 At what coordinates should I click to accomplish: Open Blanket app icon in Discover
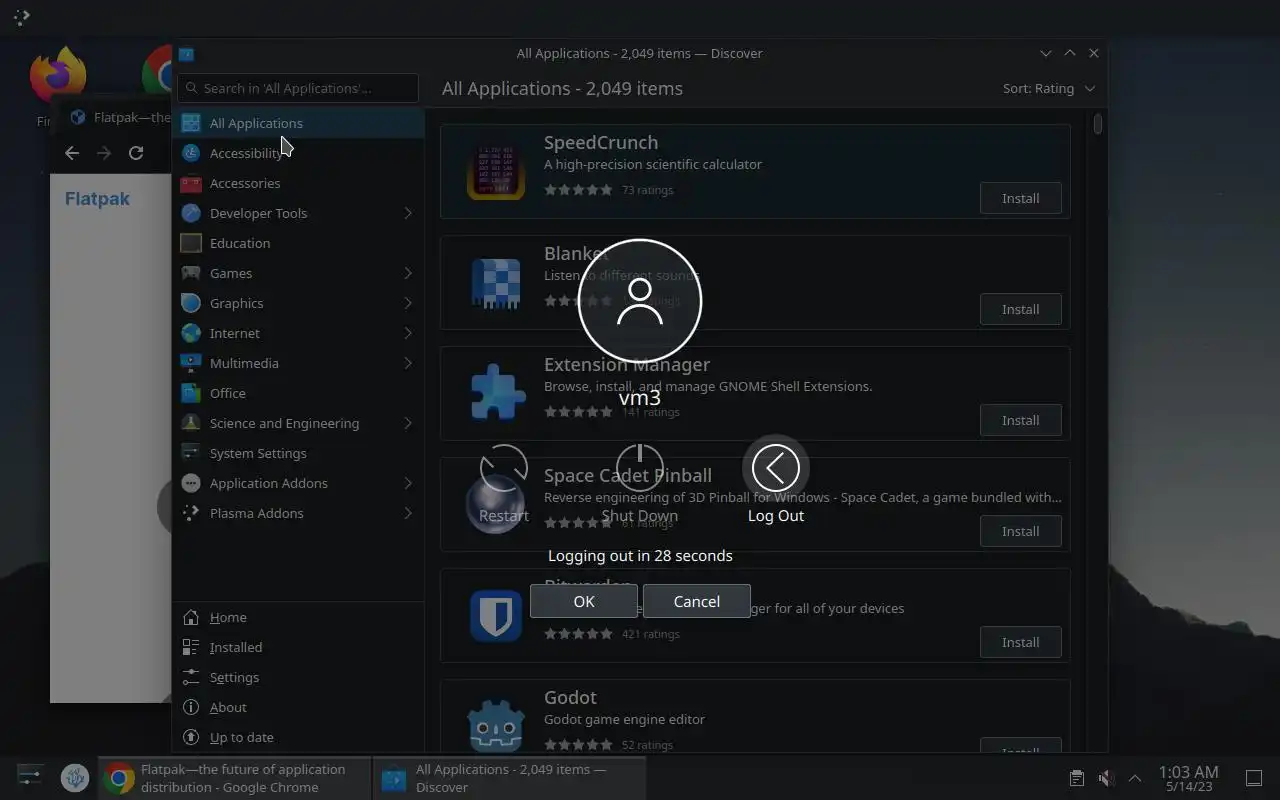click(496, 282)
